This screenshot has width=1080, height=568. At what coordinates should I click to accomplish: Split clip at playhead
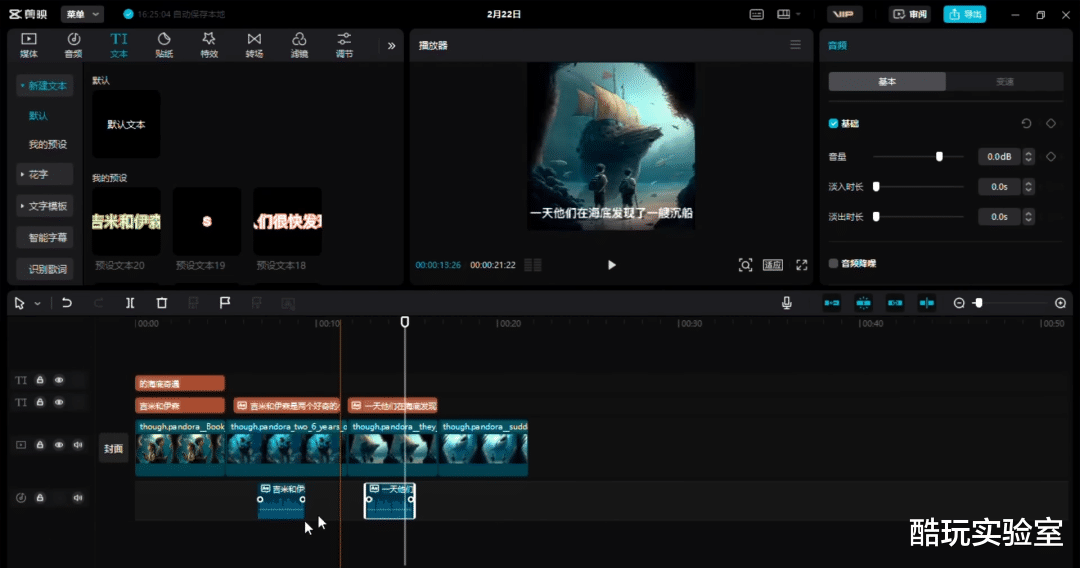click(130, 303)
